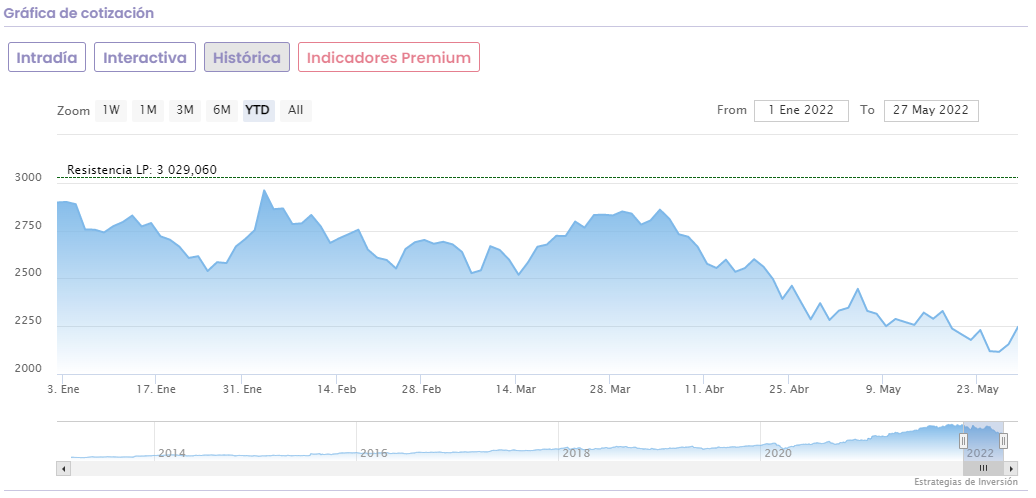Click the From date field
The image size is (1036, 498).
tap(801, 110)
